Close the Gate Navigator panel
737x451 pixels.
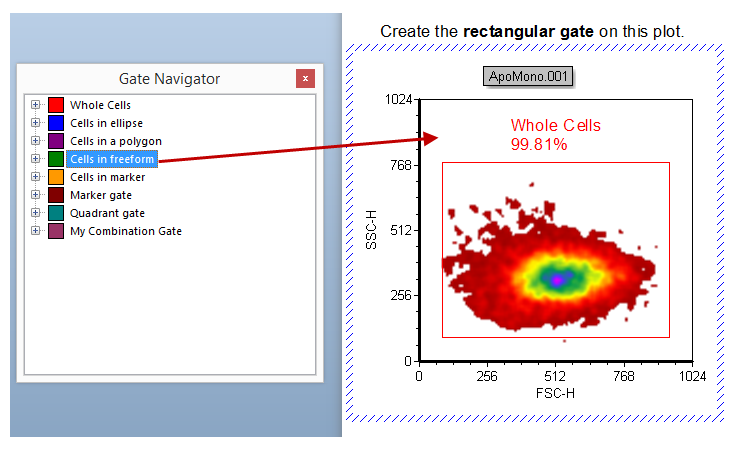(x=306, y=79)
